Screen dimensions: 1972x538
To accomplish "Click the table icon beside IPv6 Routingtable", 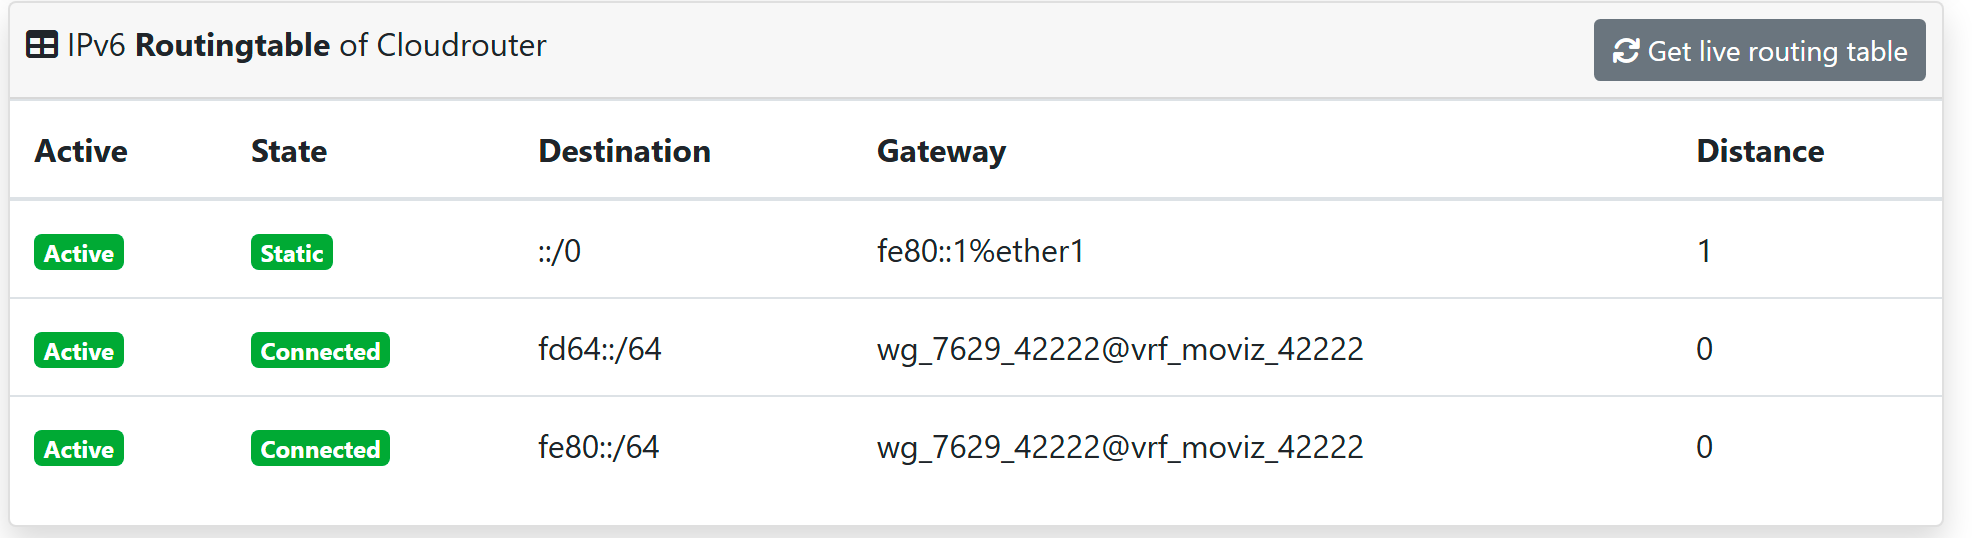I will click(42, 46).
